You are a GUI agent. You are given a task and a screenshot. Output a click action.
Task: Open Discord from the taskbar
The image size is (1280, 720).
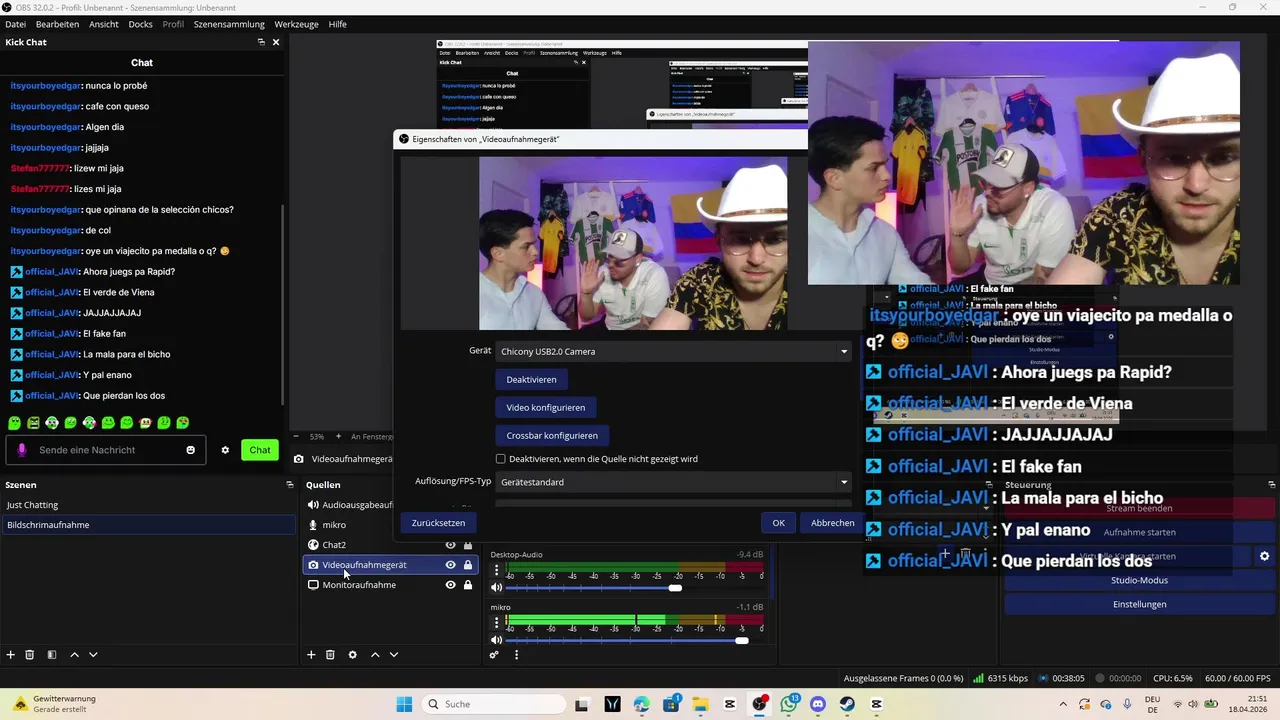point(818,704)
